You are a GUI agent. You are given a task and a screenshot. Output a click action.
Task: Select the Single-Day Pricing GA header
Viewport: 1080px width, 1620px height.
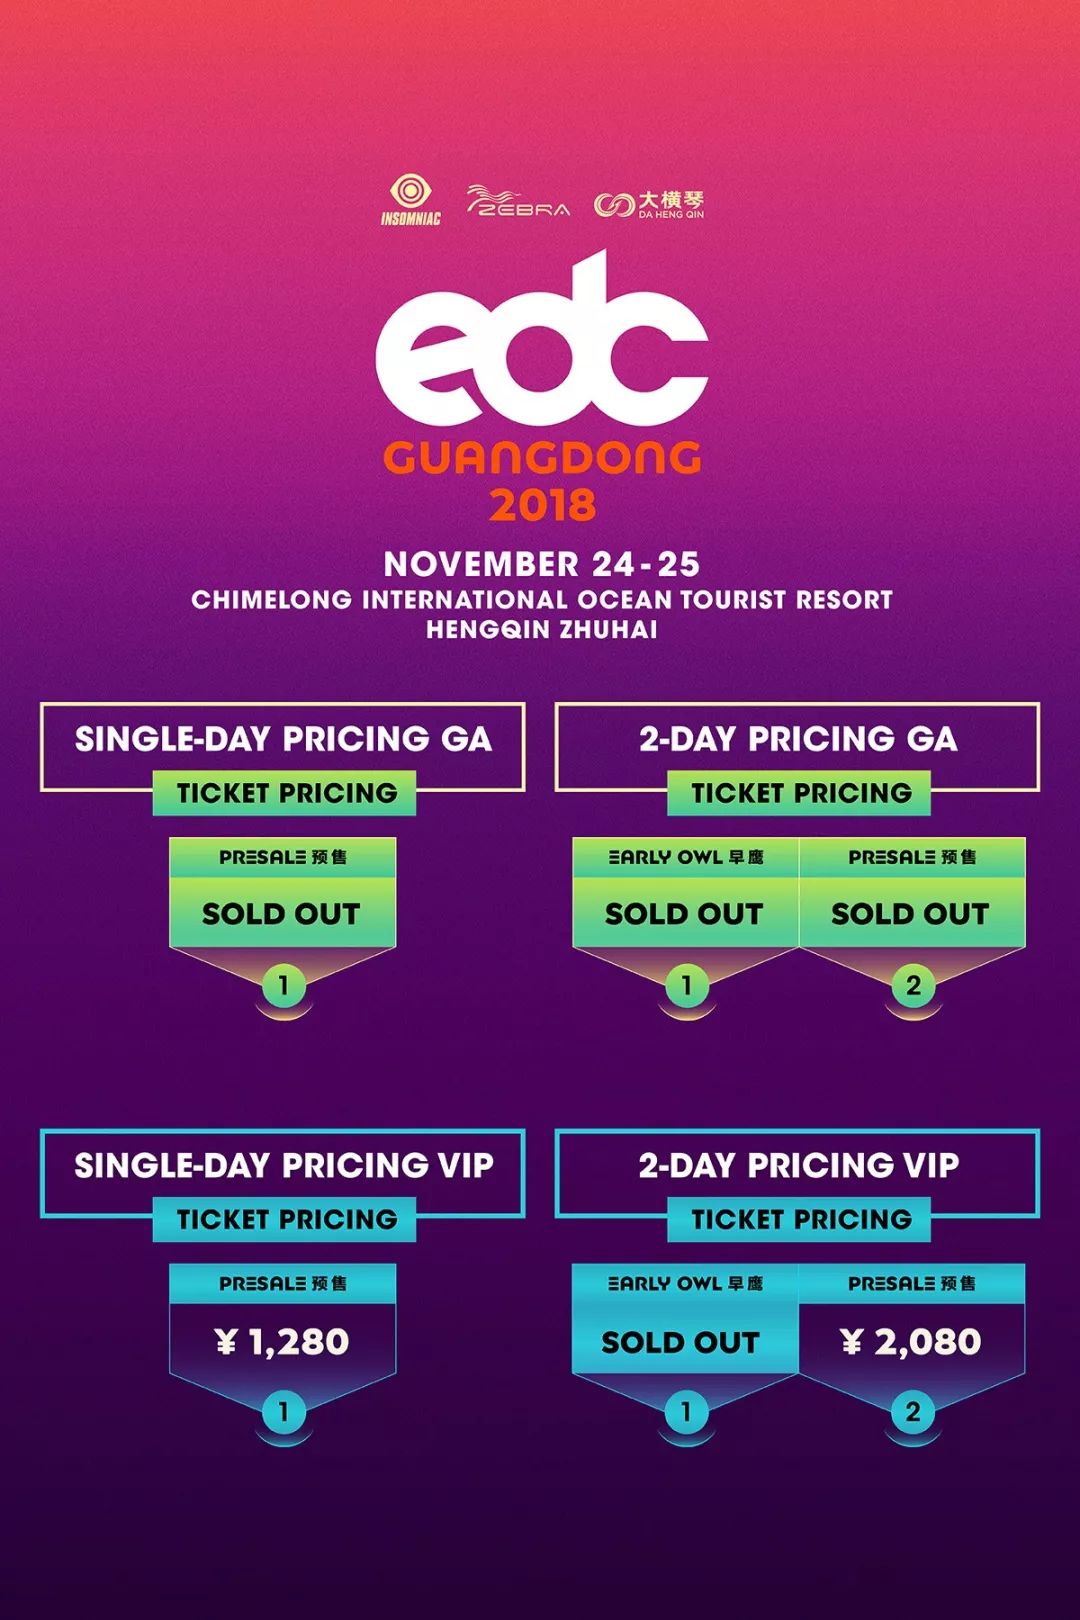pos(283,739)
